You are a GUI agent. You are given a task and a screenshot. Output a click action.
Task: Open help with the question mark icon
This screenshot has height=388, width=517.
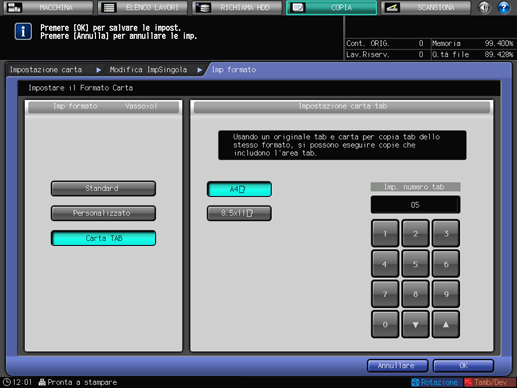(x=504, y=7)
